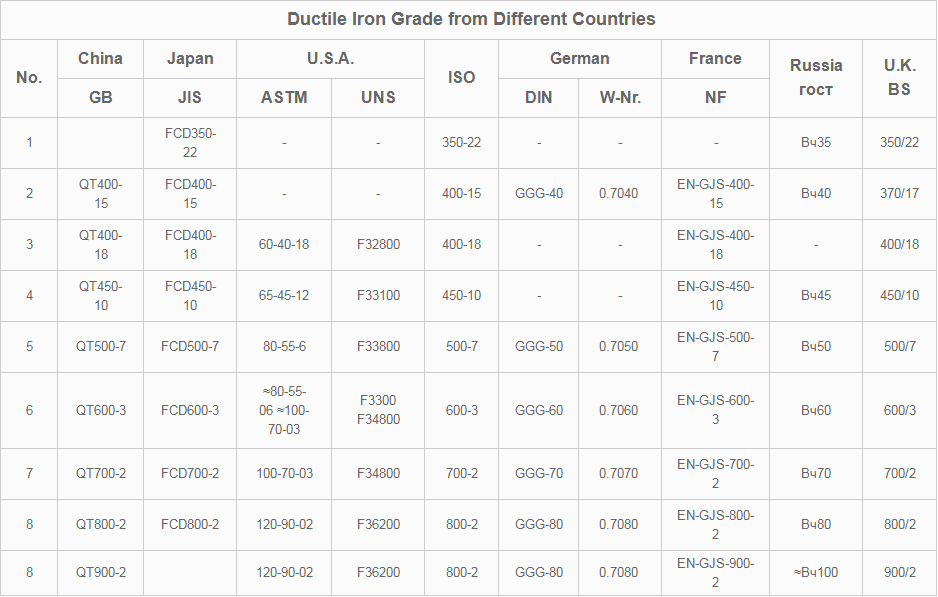Image resolution: width=938 pixels, height=597 pixels.
Task: Select the GGG-40 cell
Action: [538, 193]
